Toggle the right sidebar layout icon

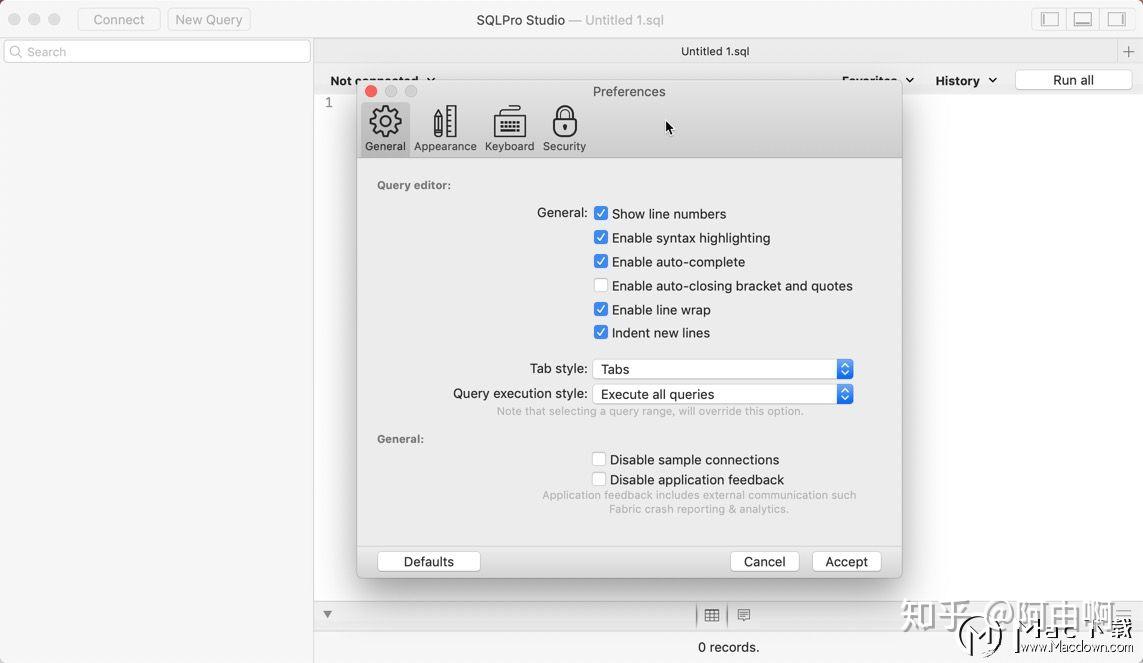[1116, 18]
